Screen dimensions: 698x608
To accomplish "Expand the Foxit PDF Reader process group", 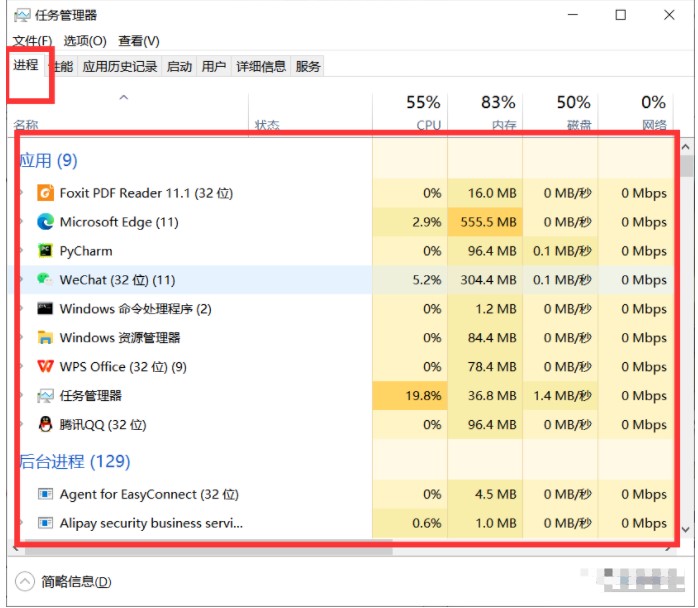I will pos(21,193).
